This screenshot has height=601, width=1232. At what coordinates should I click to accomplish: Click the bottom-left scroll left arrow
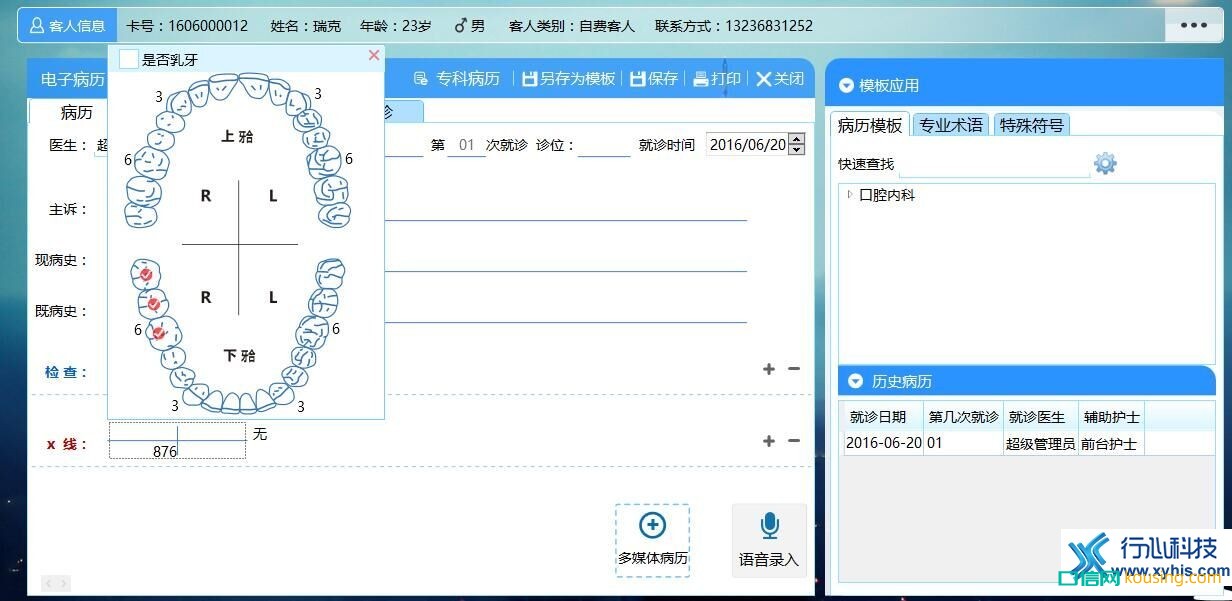(48, 583)
